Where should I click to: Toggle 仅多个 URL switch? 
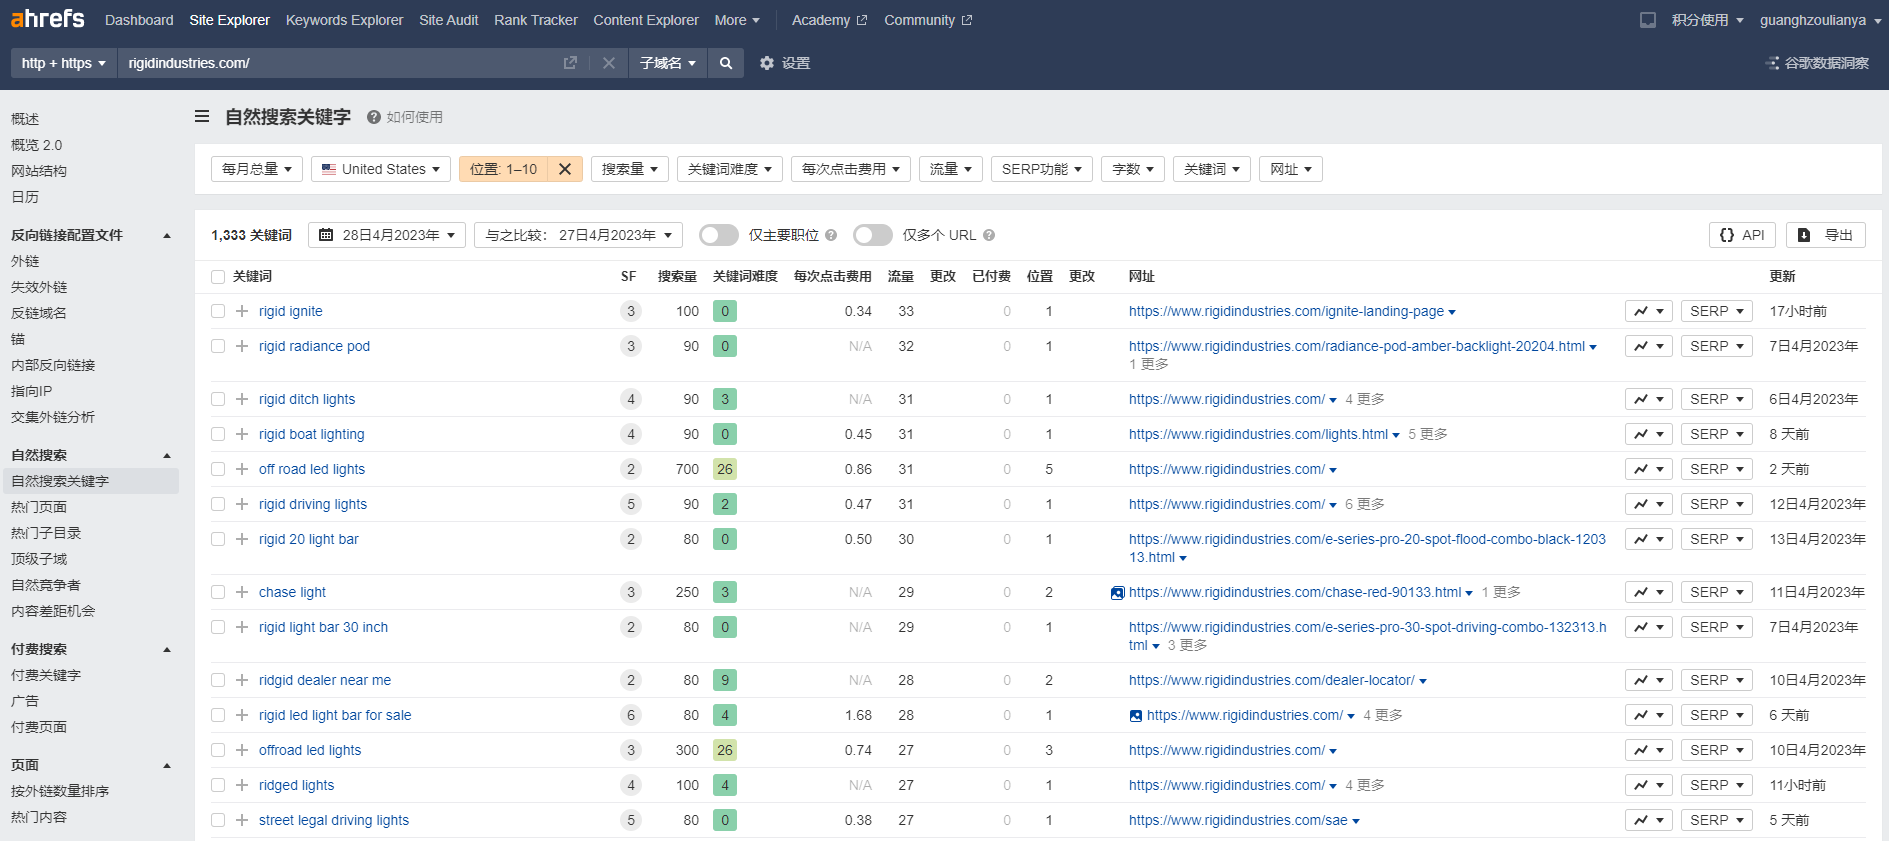coord(873,235)
